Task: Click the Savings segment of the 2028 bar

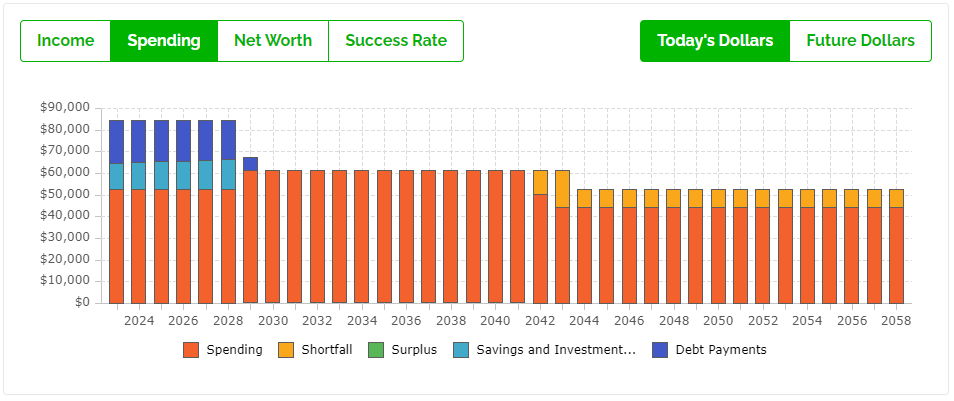Action: click(x=228, y=175)
